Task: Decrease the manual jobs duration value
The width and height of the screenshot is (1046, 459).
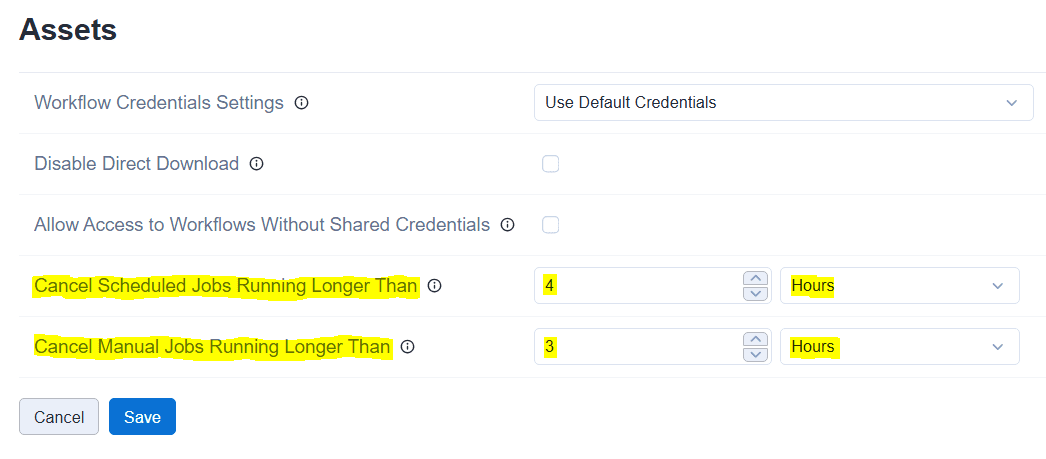Action: click(756, 354)
